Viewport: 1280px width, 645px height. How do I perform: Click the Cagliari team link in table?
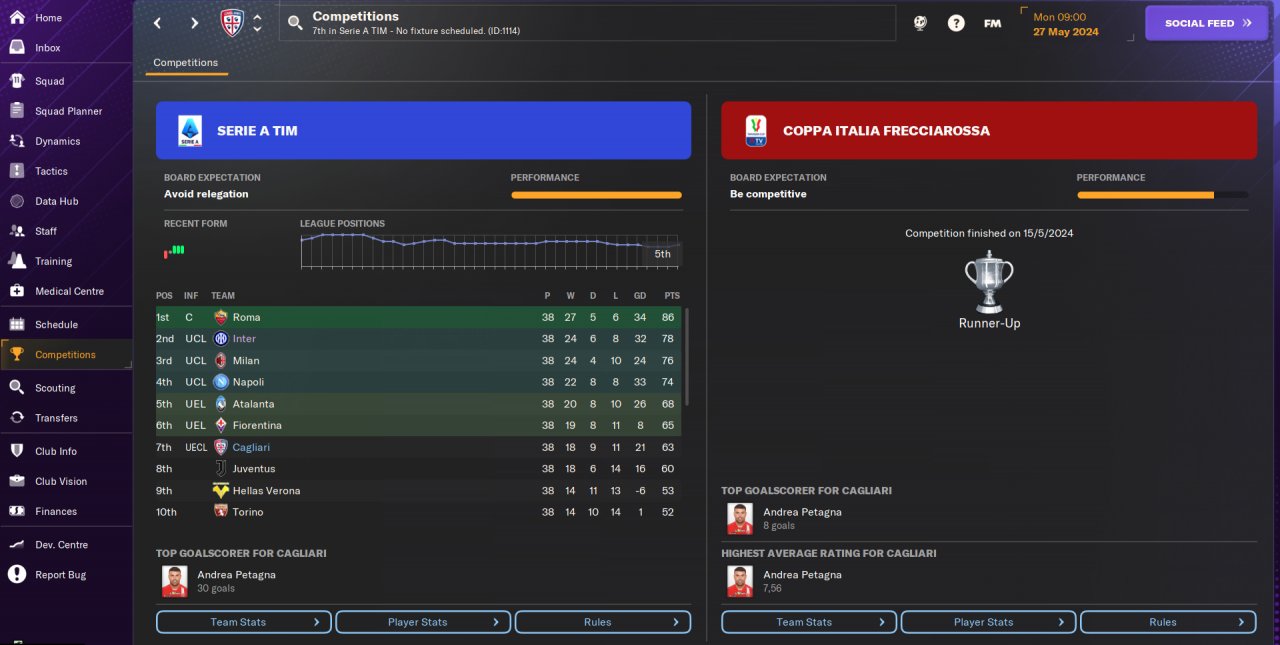tap(251, 447)
